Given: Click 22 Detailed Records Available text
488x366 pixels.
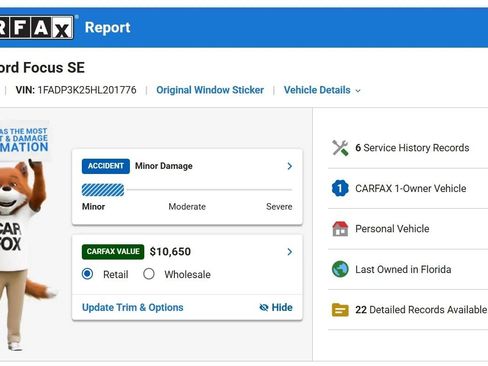Looking at the screenshot, I should click(x=421, y=310).
